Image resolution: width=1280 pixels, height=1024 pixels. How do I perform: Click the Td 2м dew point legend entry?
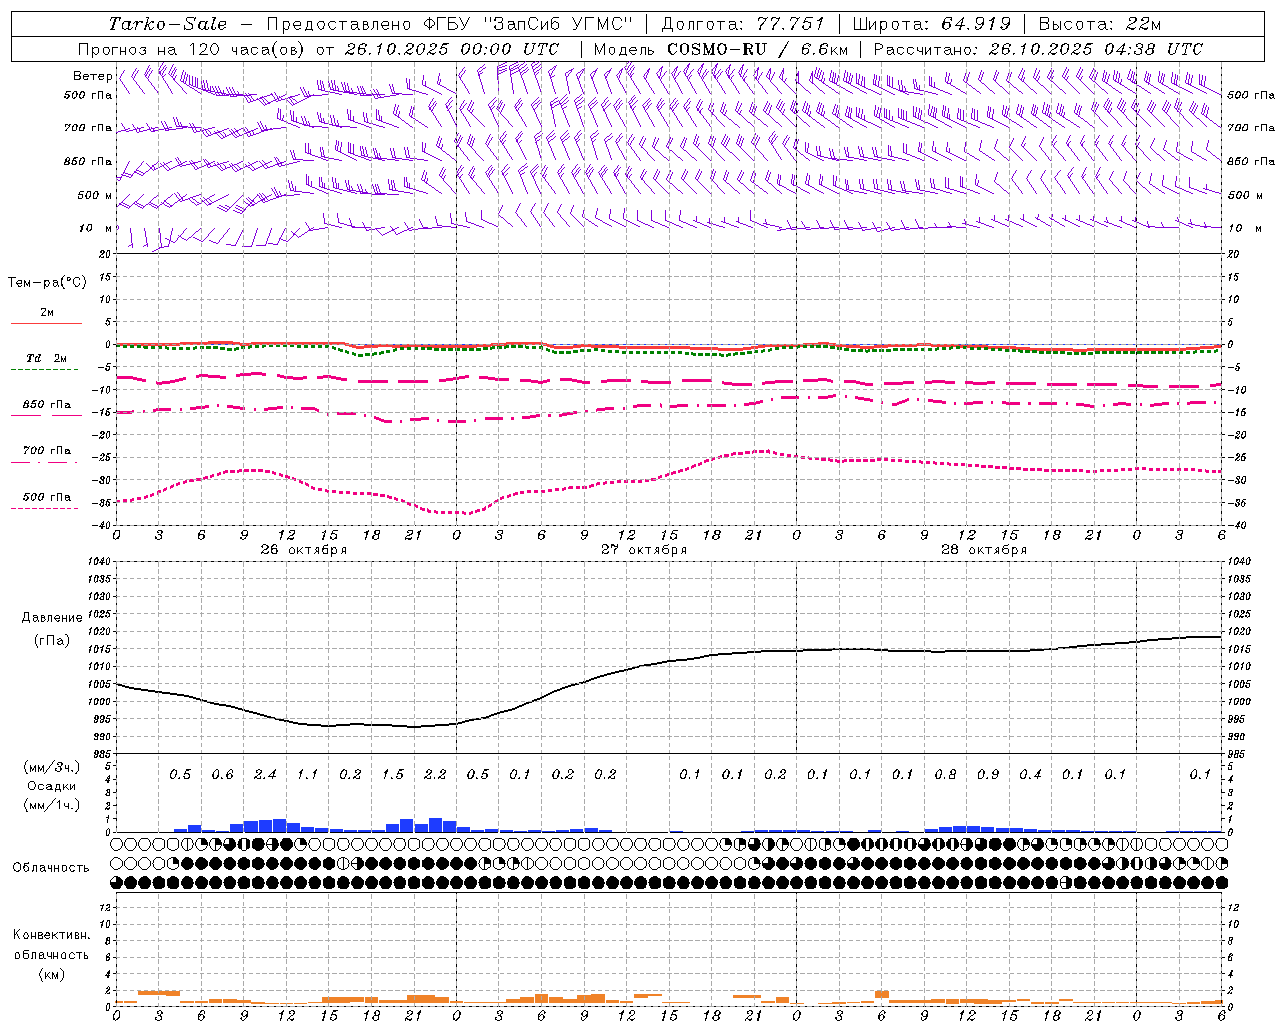[47, 358]
